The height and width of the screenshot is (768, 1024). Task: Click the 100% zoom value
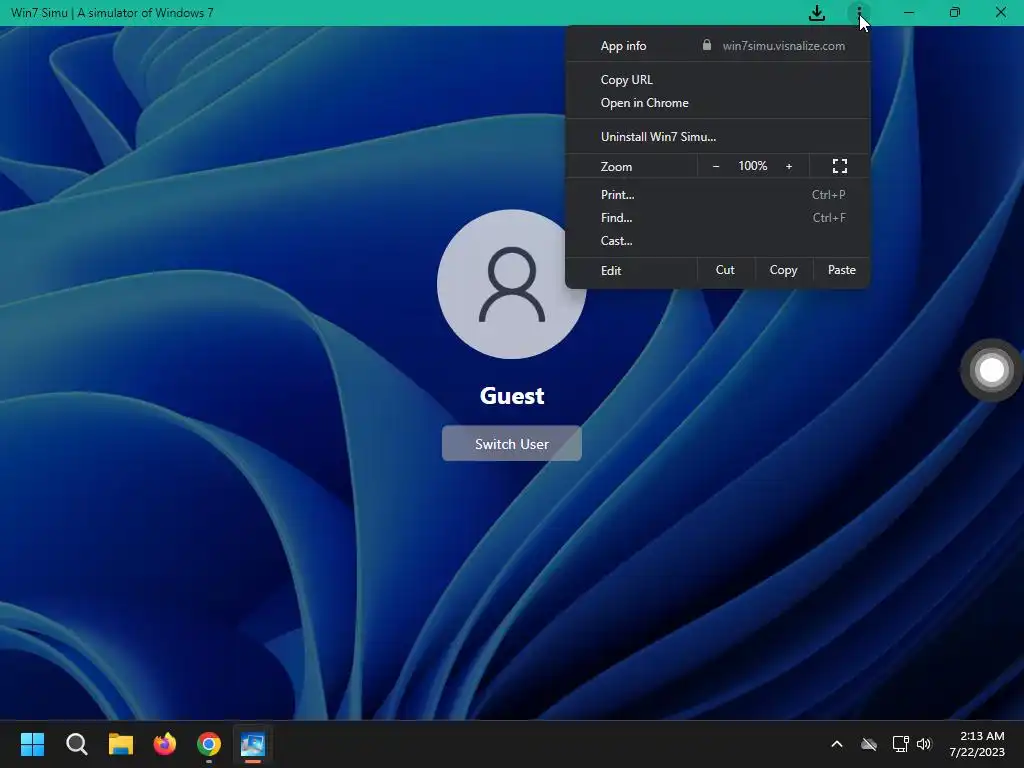752,166
